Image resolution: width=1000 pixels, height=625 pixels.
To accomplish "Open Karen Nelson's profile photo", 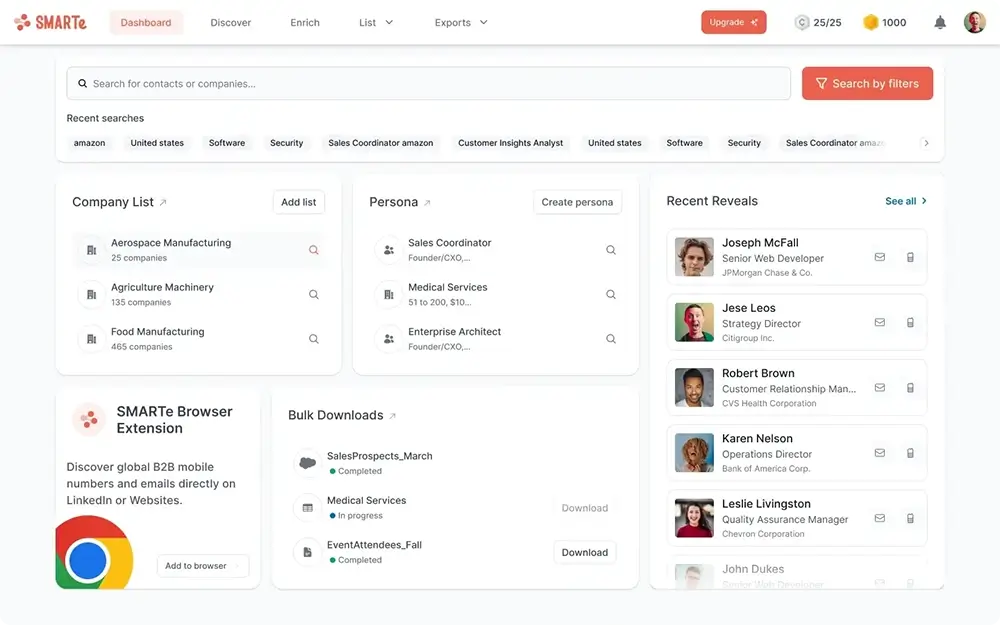I will coord(694,453).
